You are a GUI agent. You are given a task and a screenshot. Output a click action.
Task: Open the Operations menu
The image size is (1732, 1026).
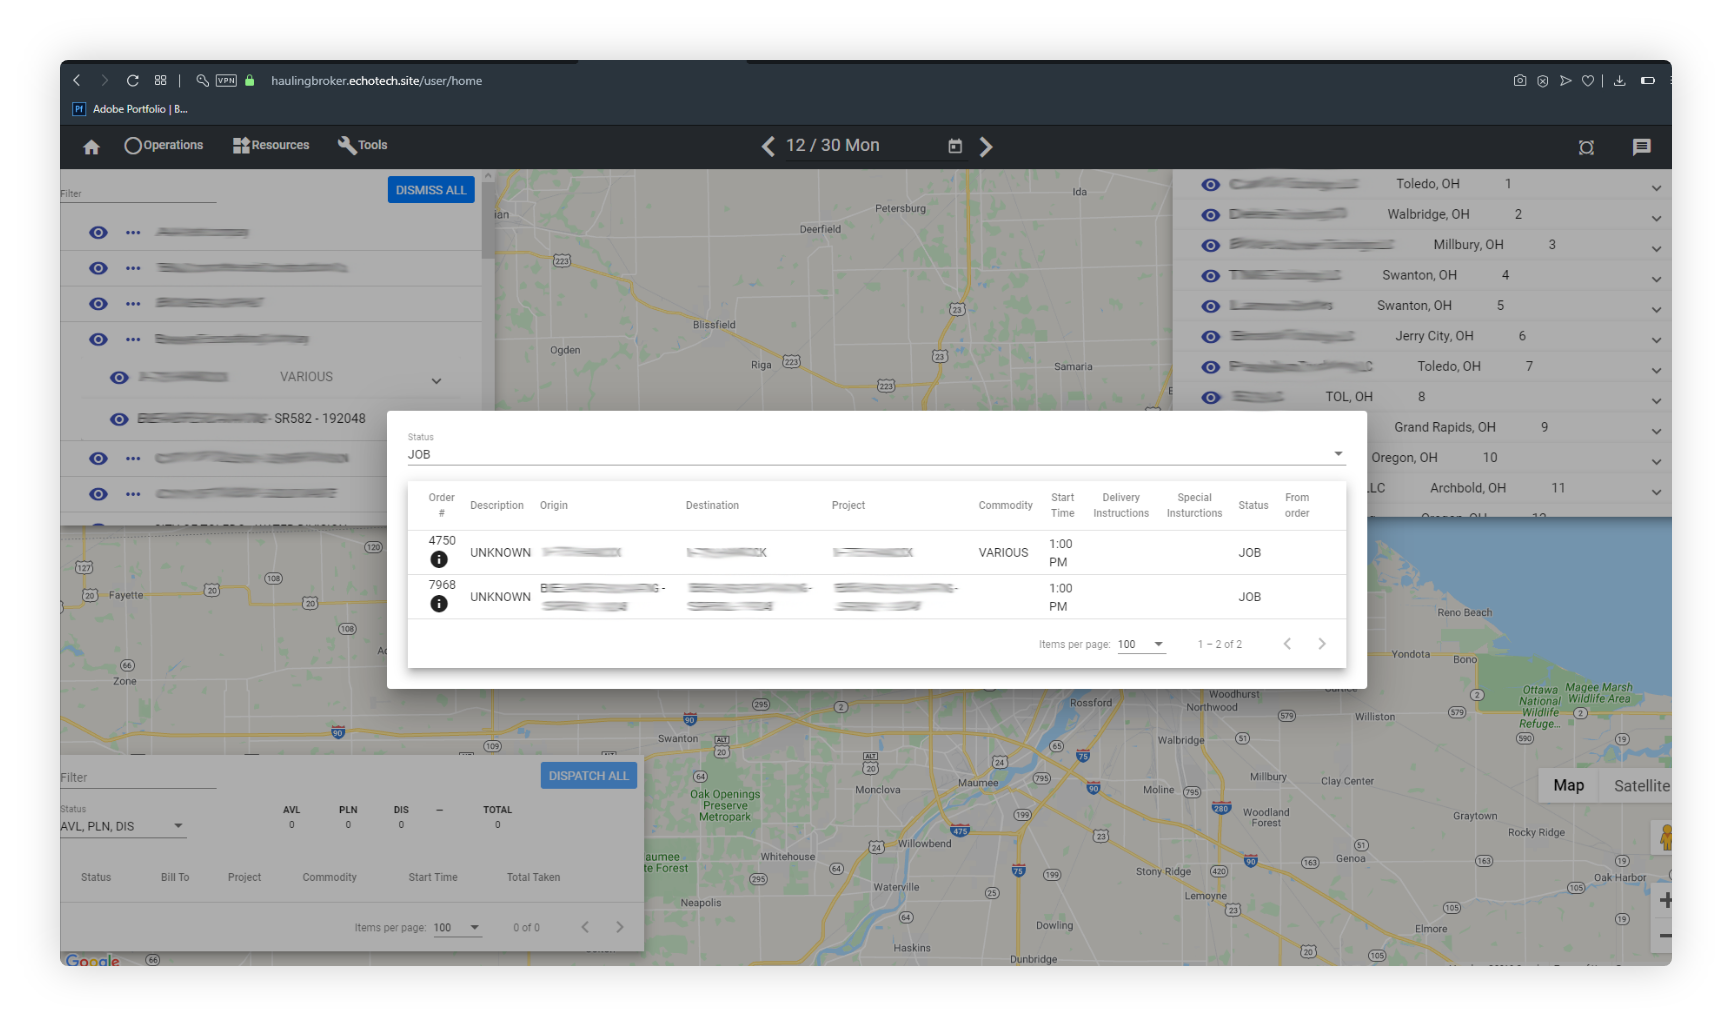[x=163, y=146]
